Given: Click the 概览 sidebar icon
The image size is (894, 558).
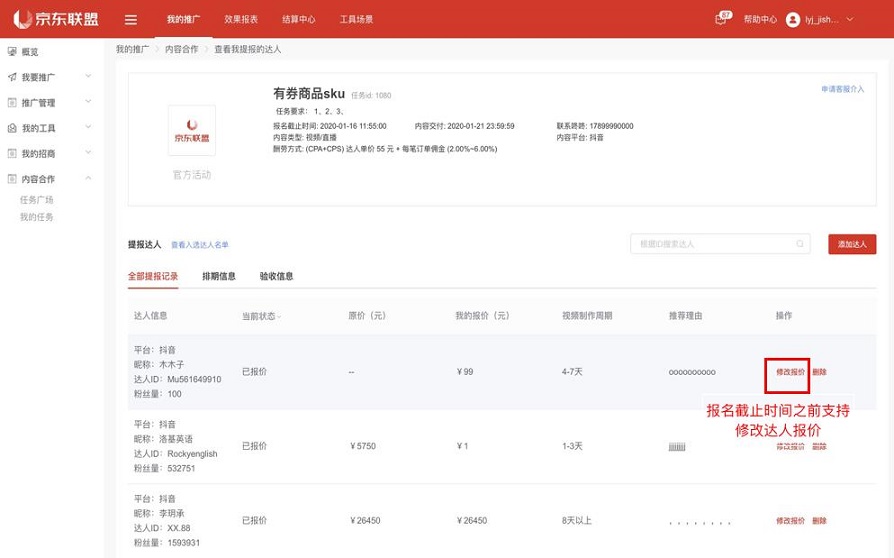Looking at the screenshot, I should (x=12, y=51).
